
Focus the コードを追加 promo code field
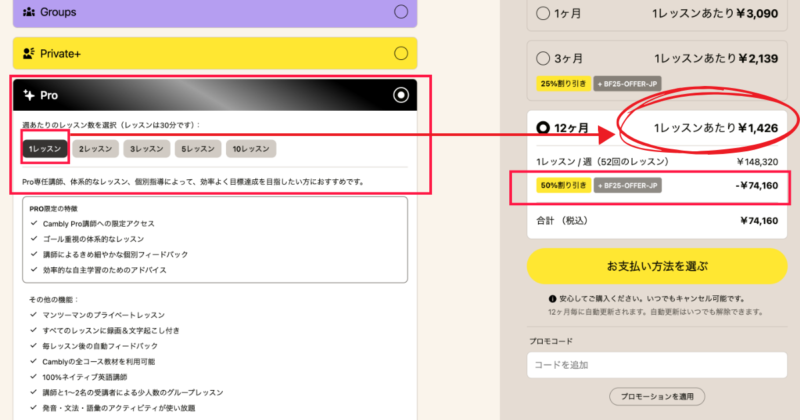pyautogui.click(x=656, y=365)
